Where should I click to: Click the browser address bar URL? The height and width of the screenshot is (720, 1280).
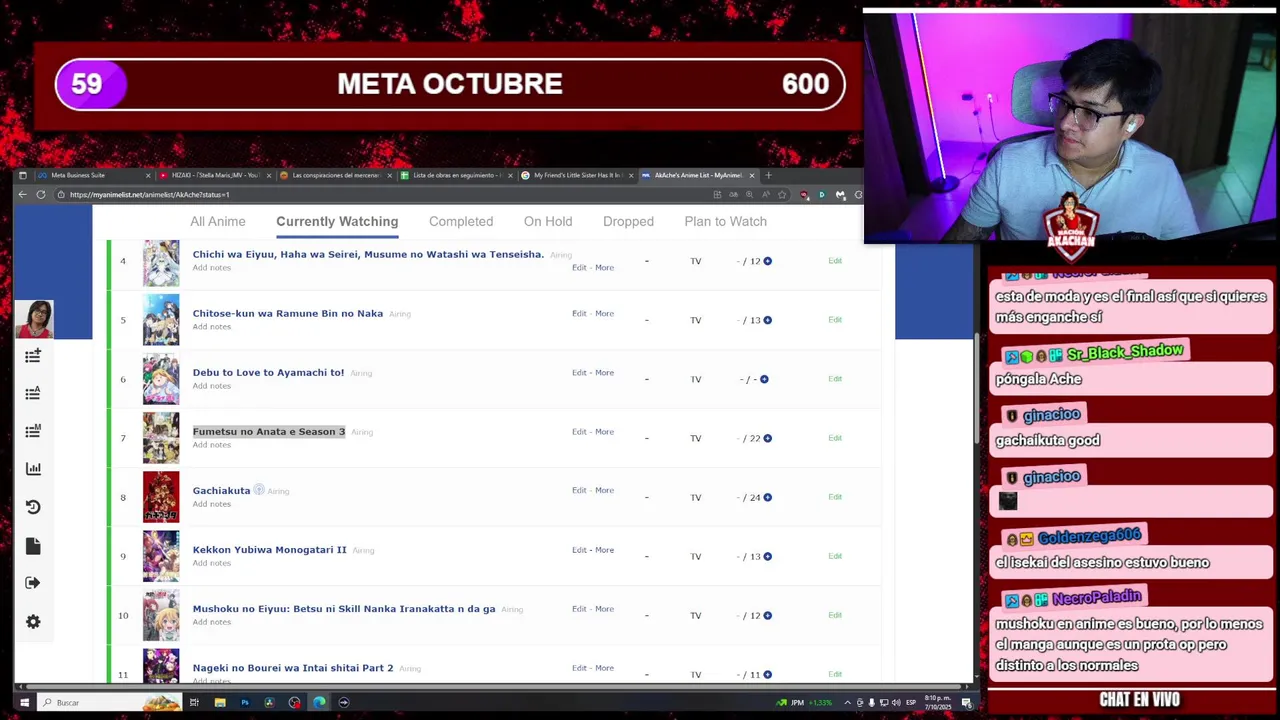coord(150,195)
